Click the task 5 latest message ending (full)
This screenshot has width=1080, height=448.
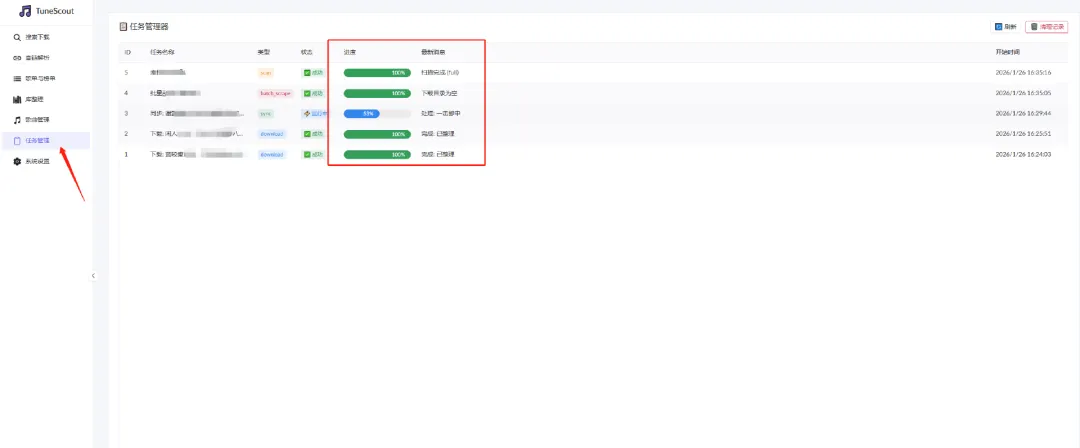tap(440, 72)
